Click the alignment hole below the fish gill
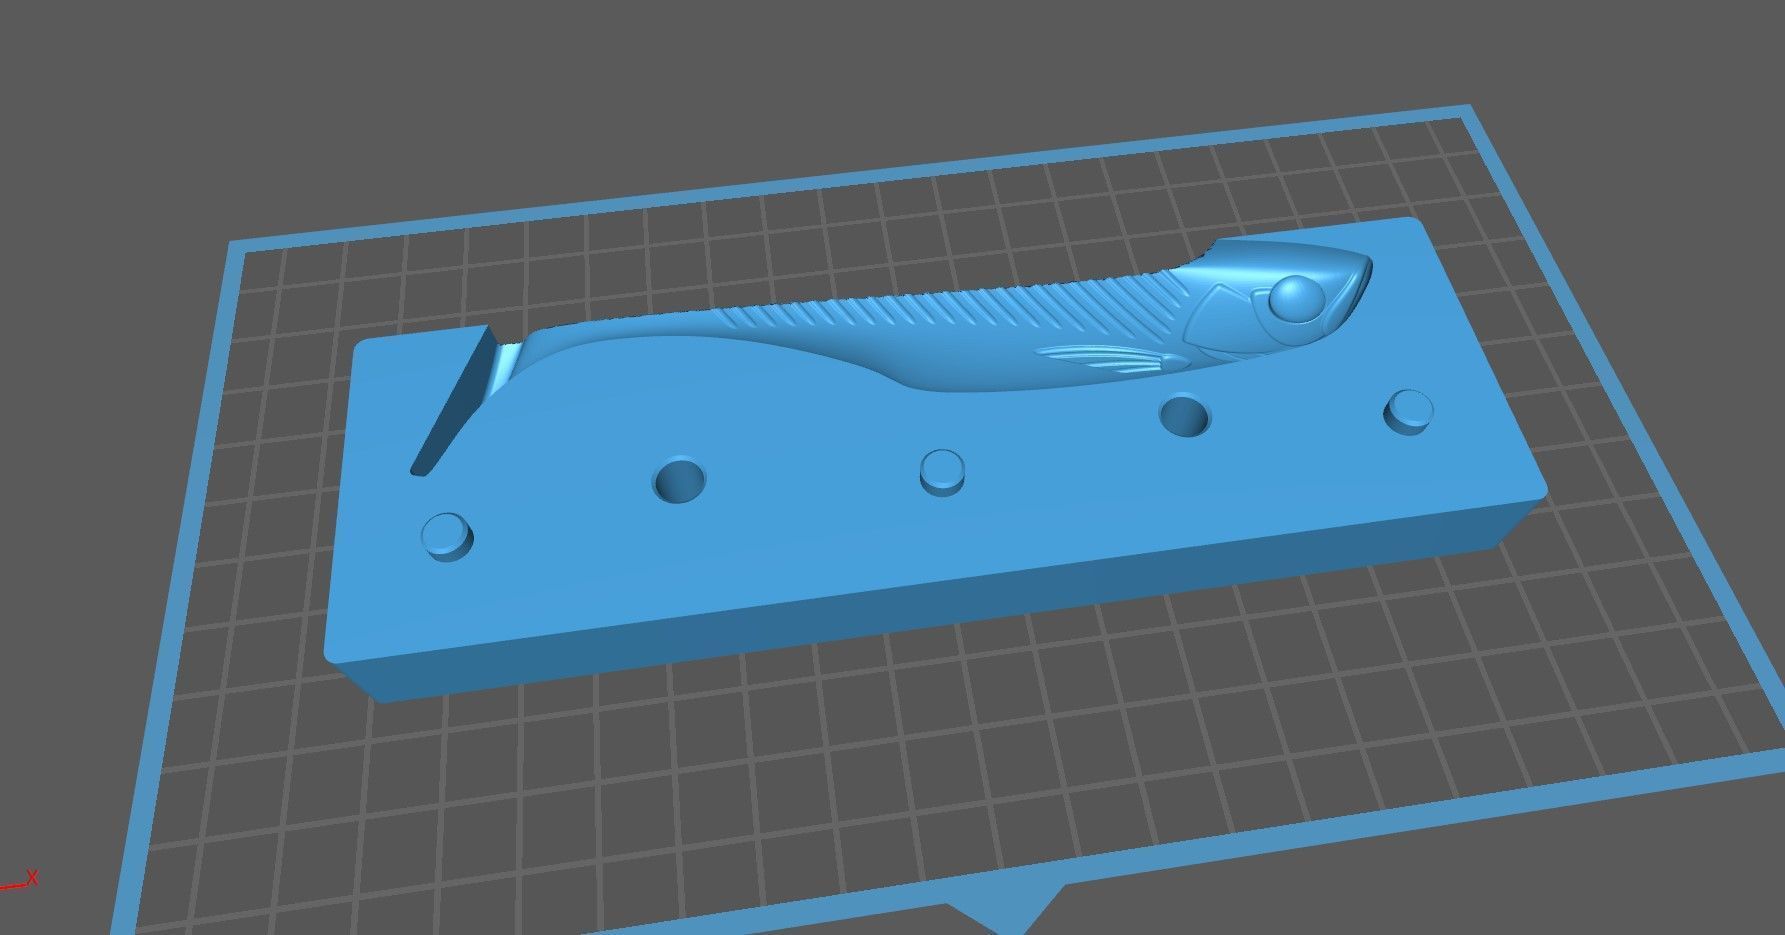 (1184, 416)
